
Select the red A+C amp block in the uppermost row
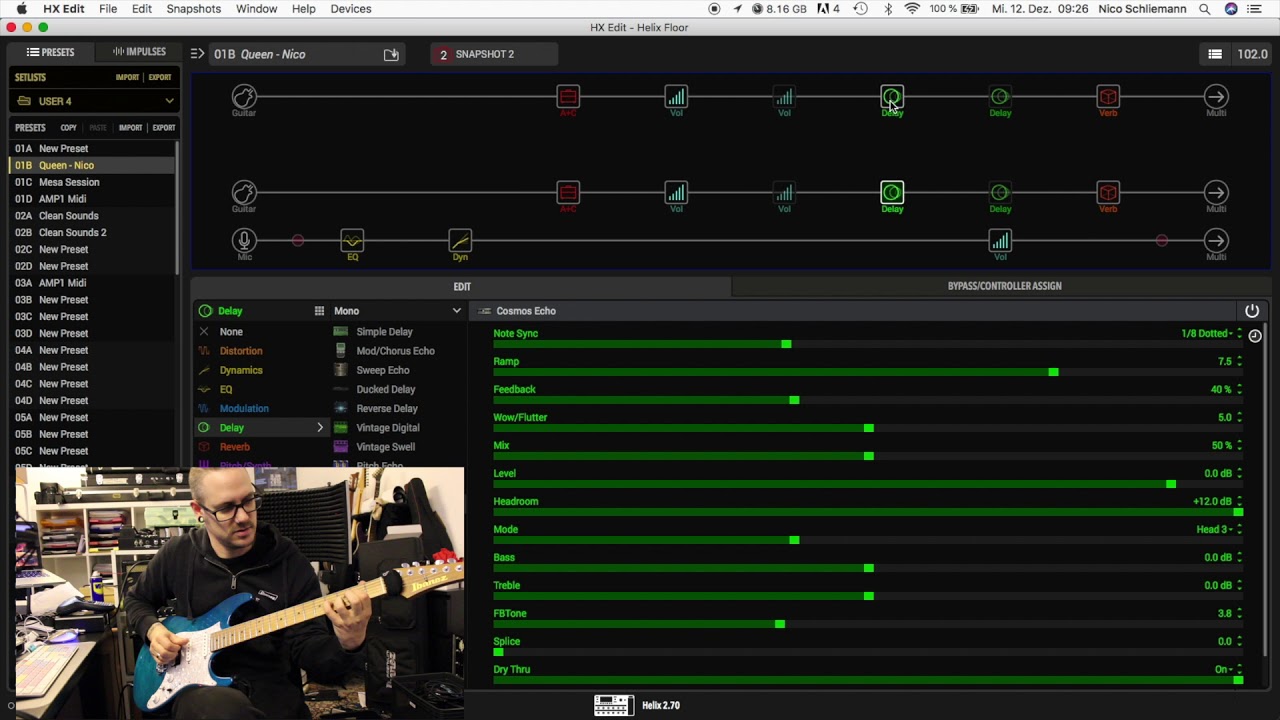click(x=568, y=96)
